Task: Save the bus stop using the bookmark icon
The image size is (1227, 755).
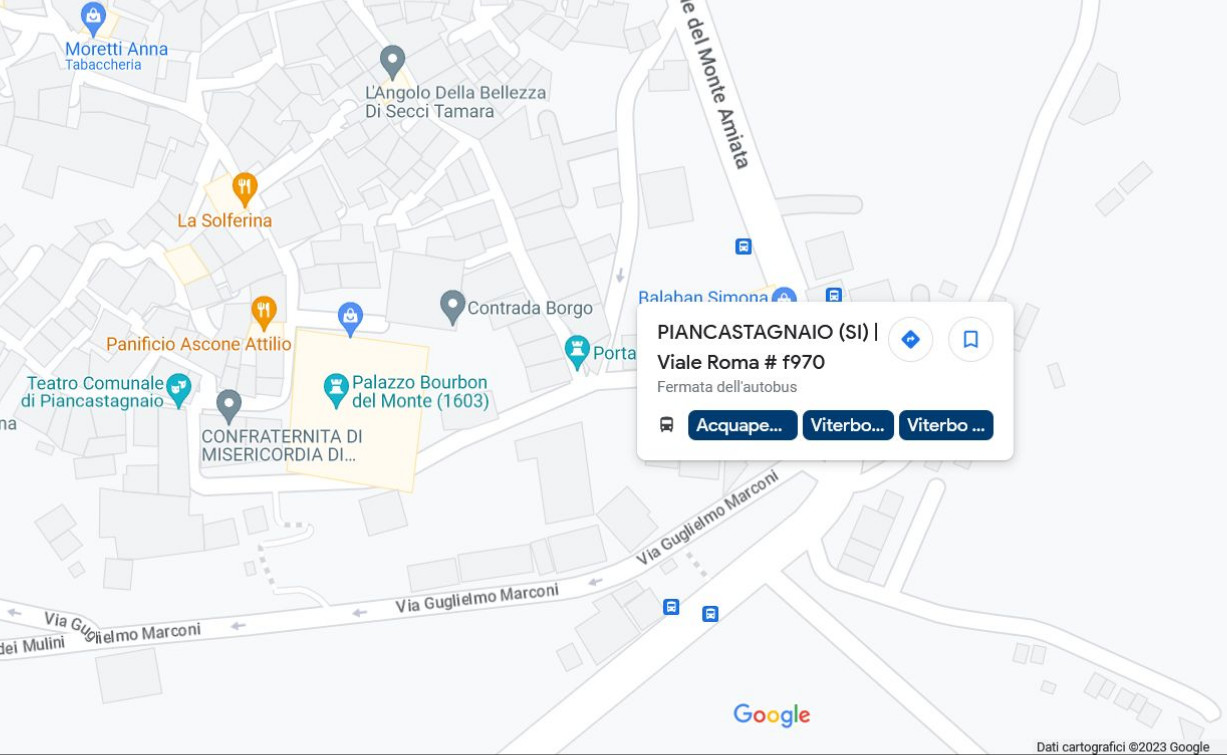Action: click(x=970, y=340)
